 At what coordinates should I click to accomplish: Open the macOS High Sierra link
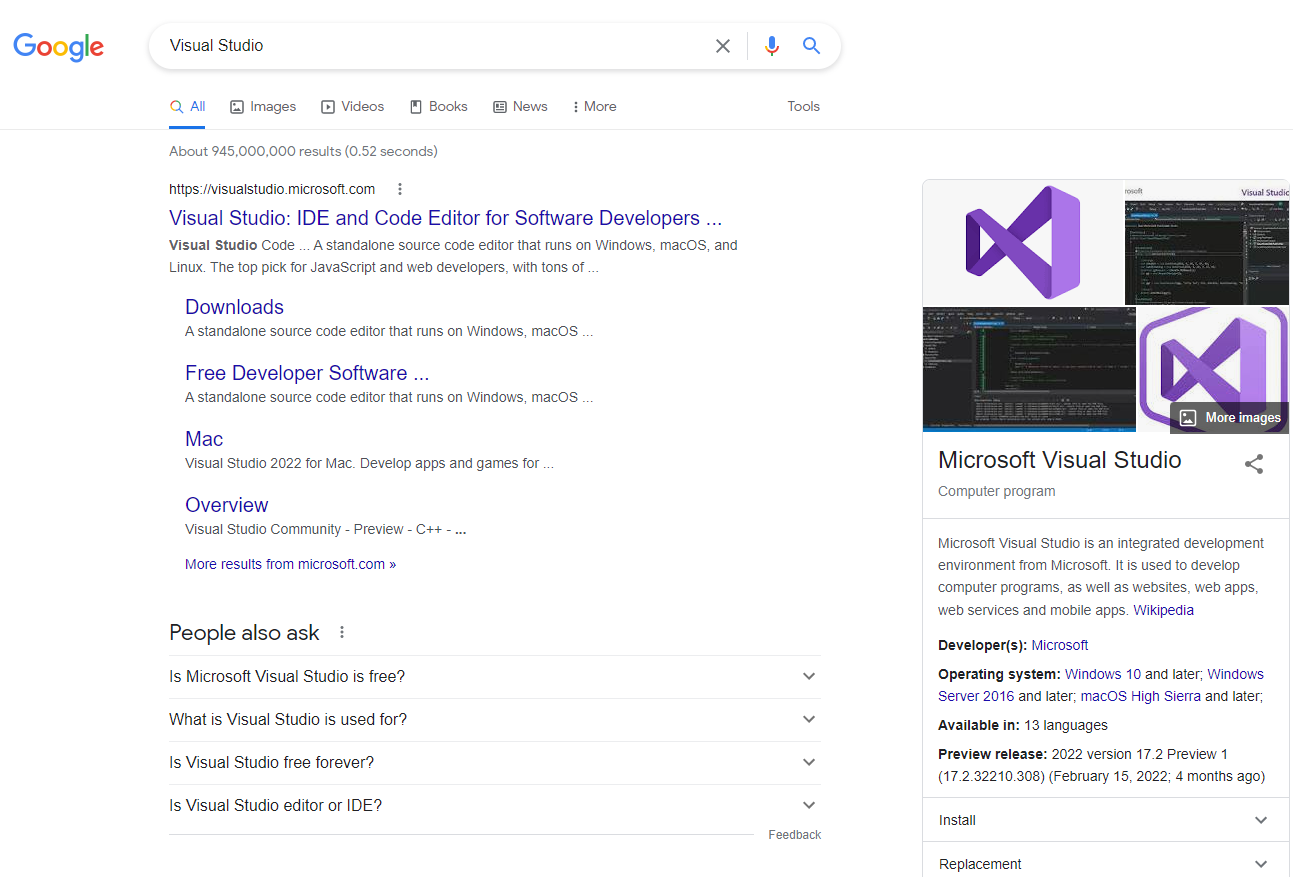coord(1140,696)
